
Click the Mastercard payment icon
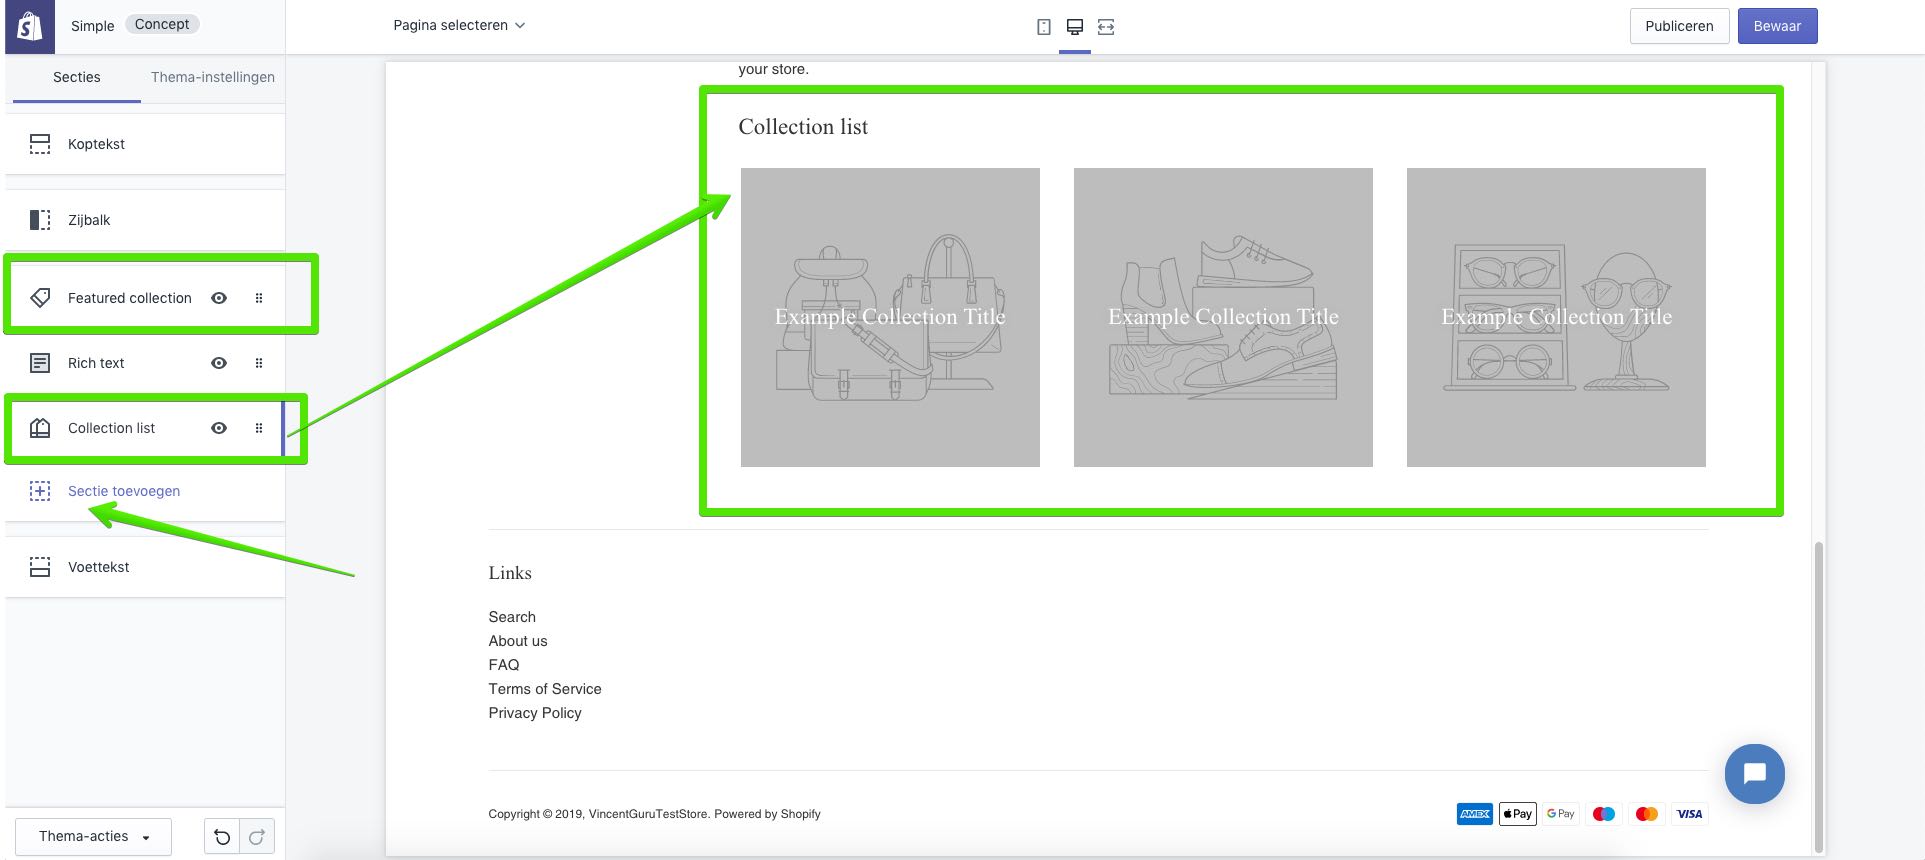click(x=1647, y=814)
